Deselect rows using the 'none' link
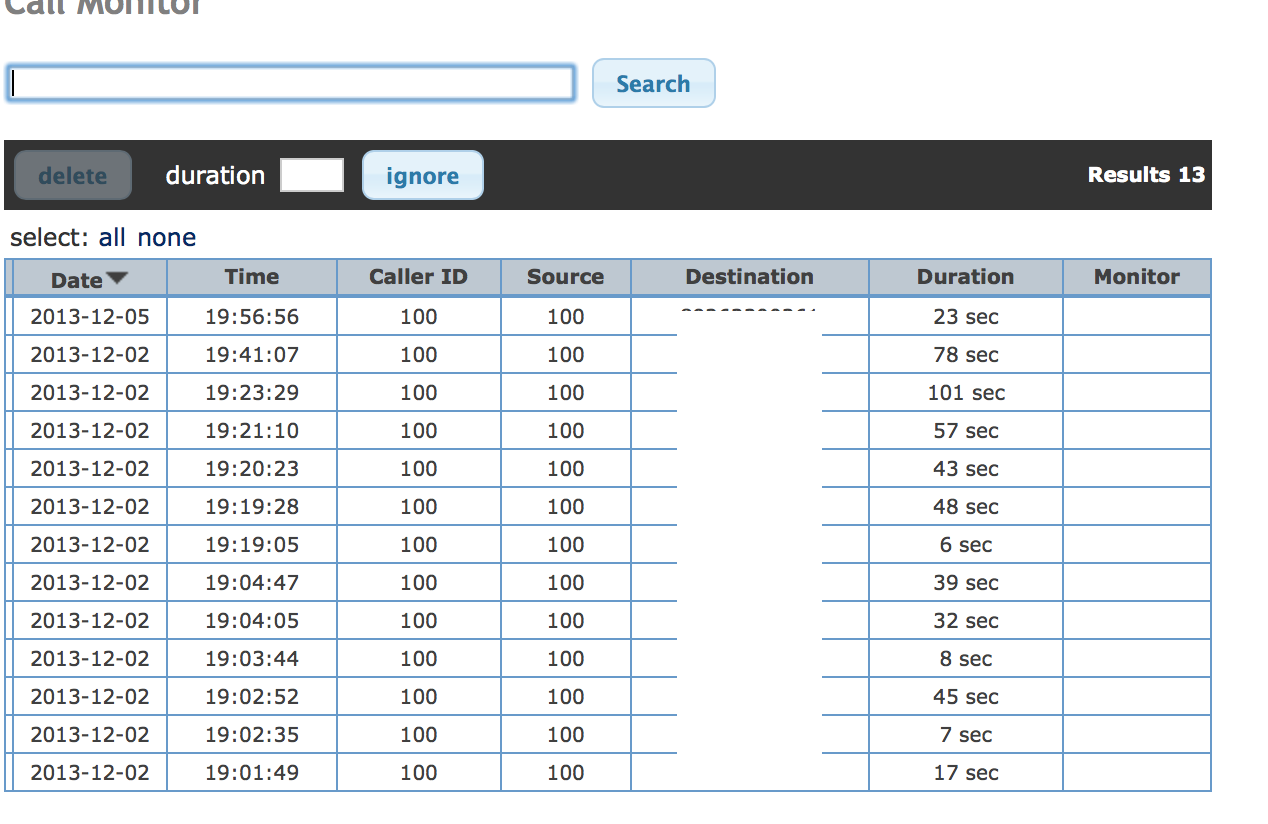 point(166,237)
